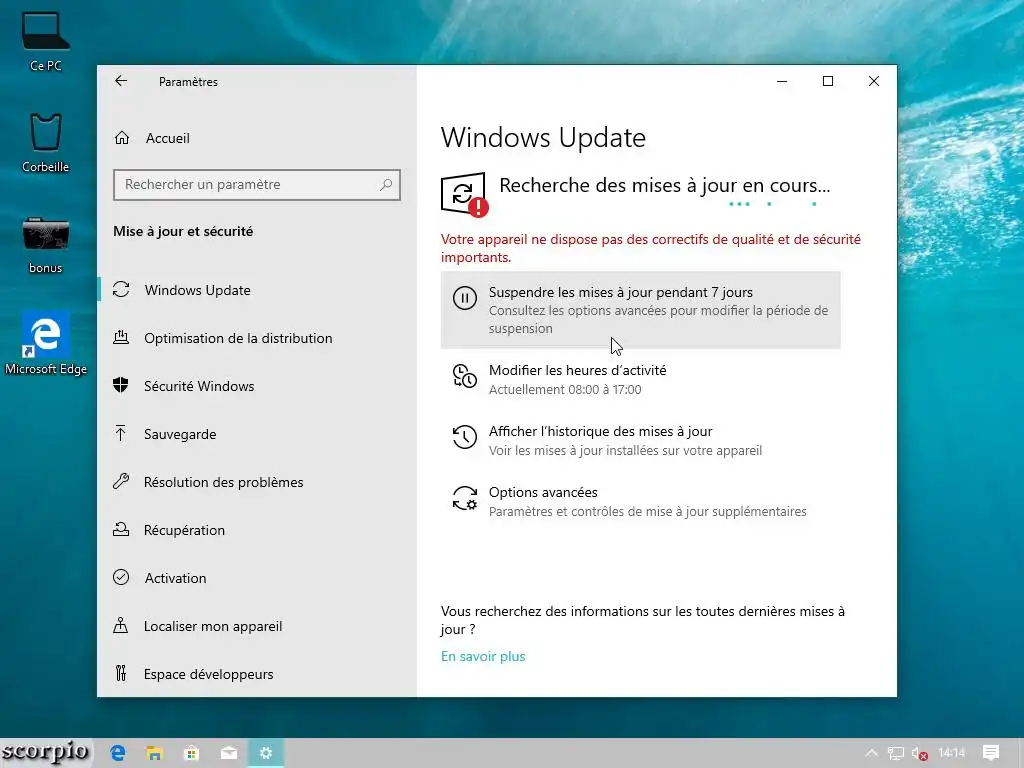Viewport: 1024px width, 768px height.
Task: Open Accueil home icon in sidebar
Action: (x=122, y=138)
